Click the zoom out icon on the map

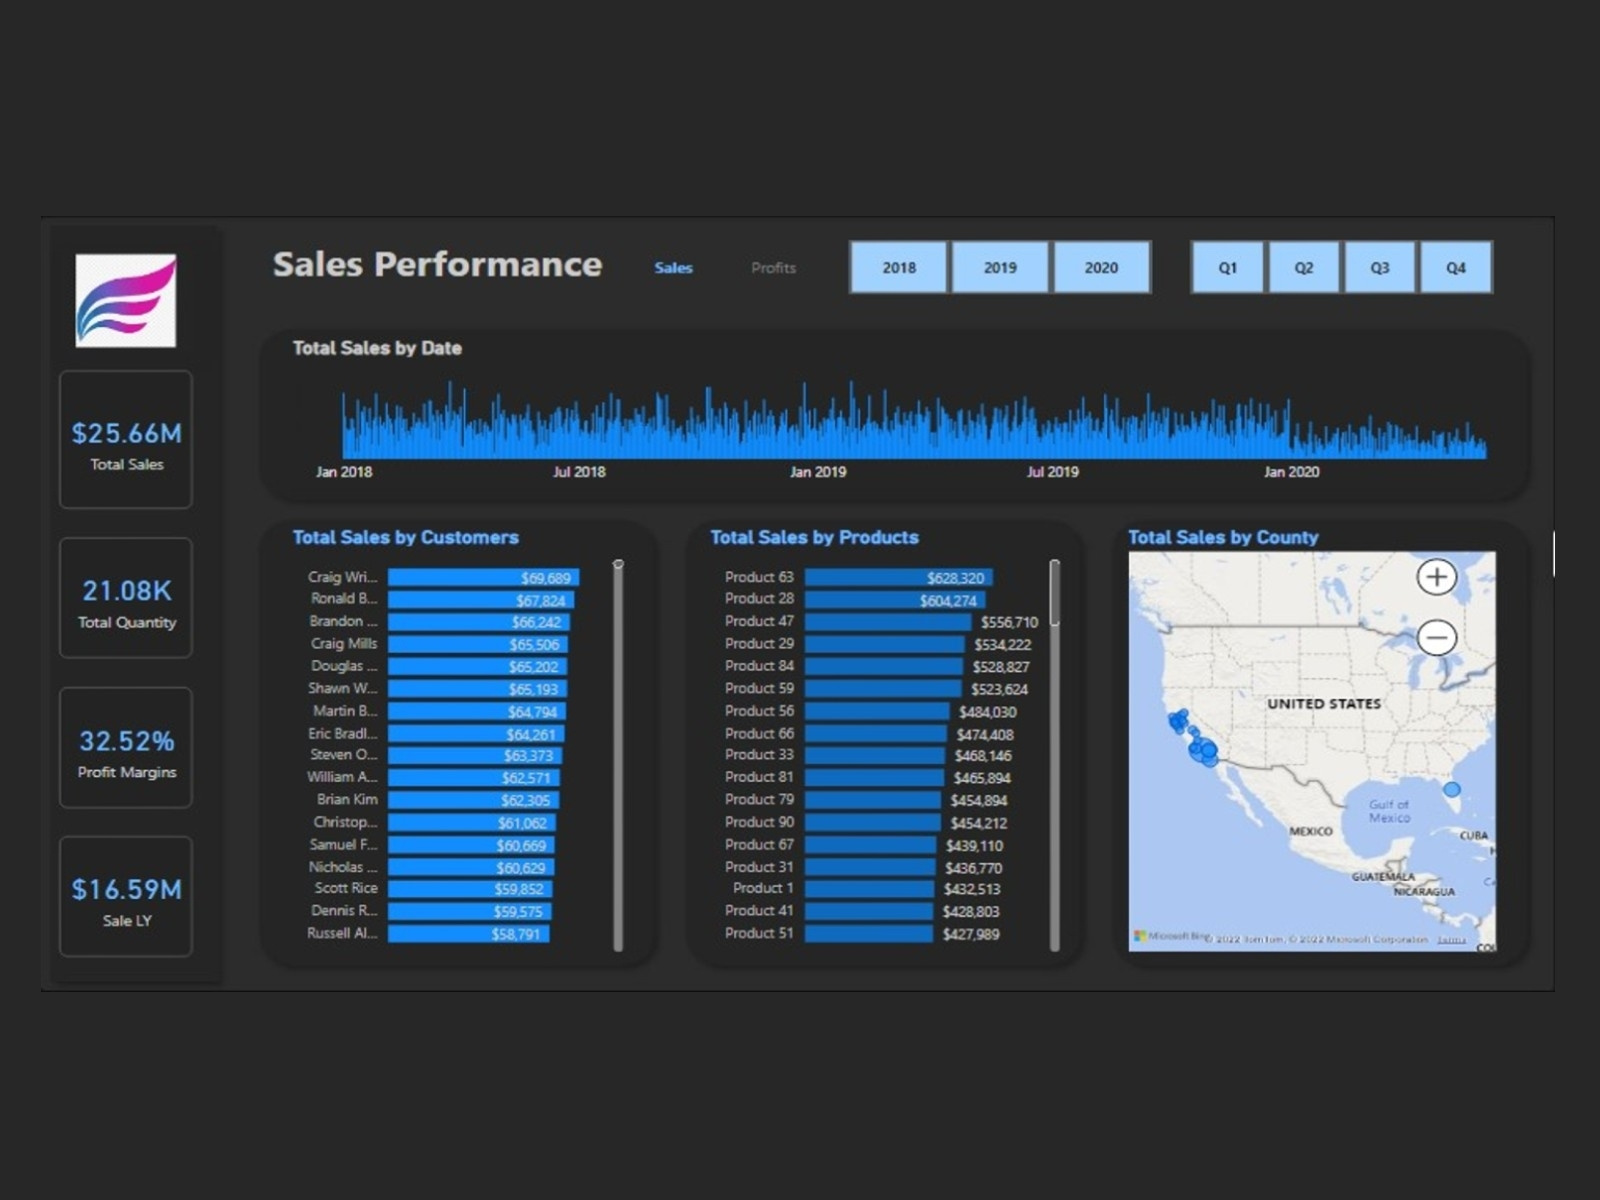(1438, 636)
